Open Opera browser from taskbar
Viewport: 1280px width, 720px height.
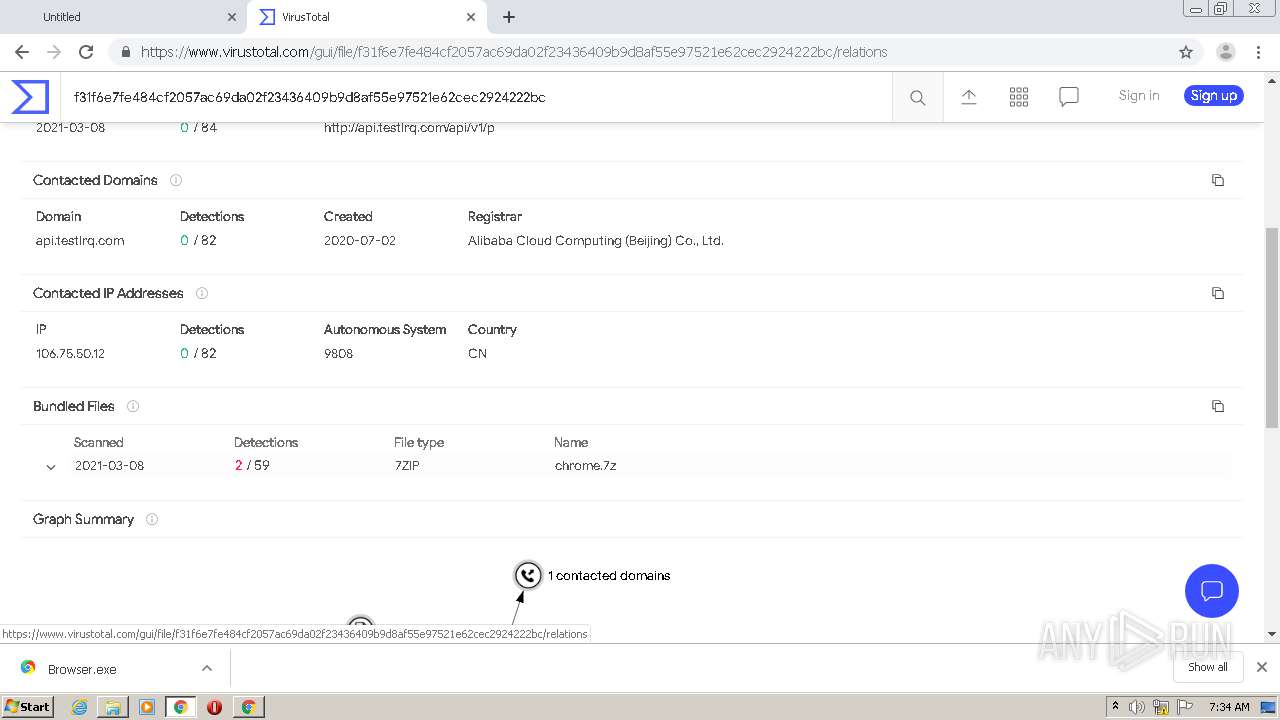(x=214, y=707)
